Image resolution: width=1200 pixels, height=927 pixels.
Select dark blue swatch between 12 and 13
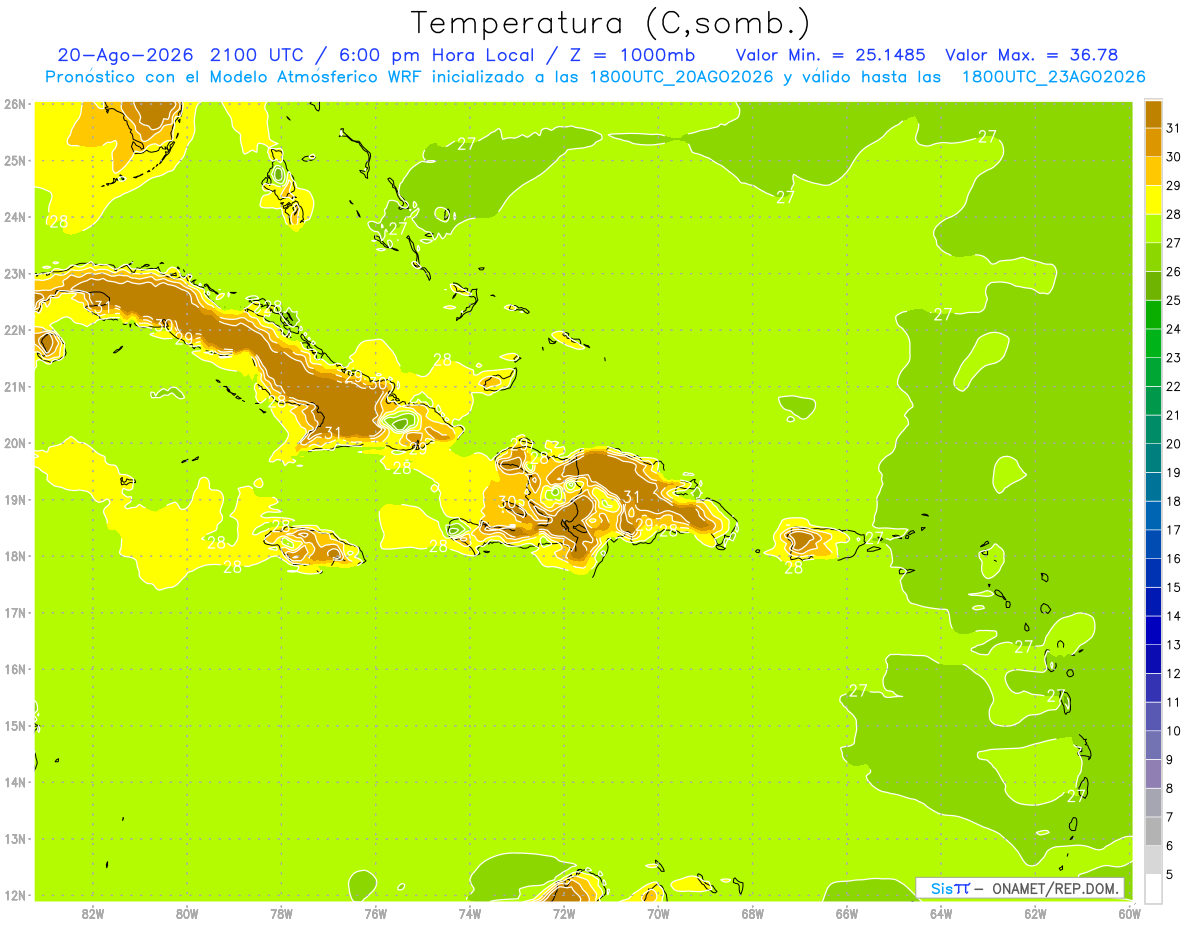pyautogui.click(x=1153, y=659)
